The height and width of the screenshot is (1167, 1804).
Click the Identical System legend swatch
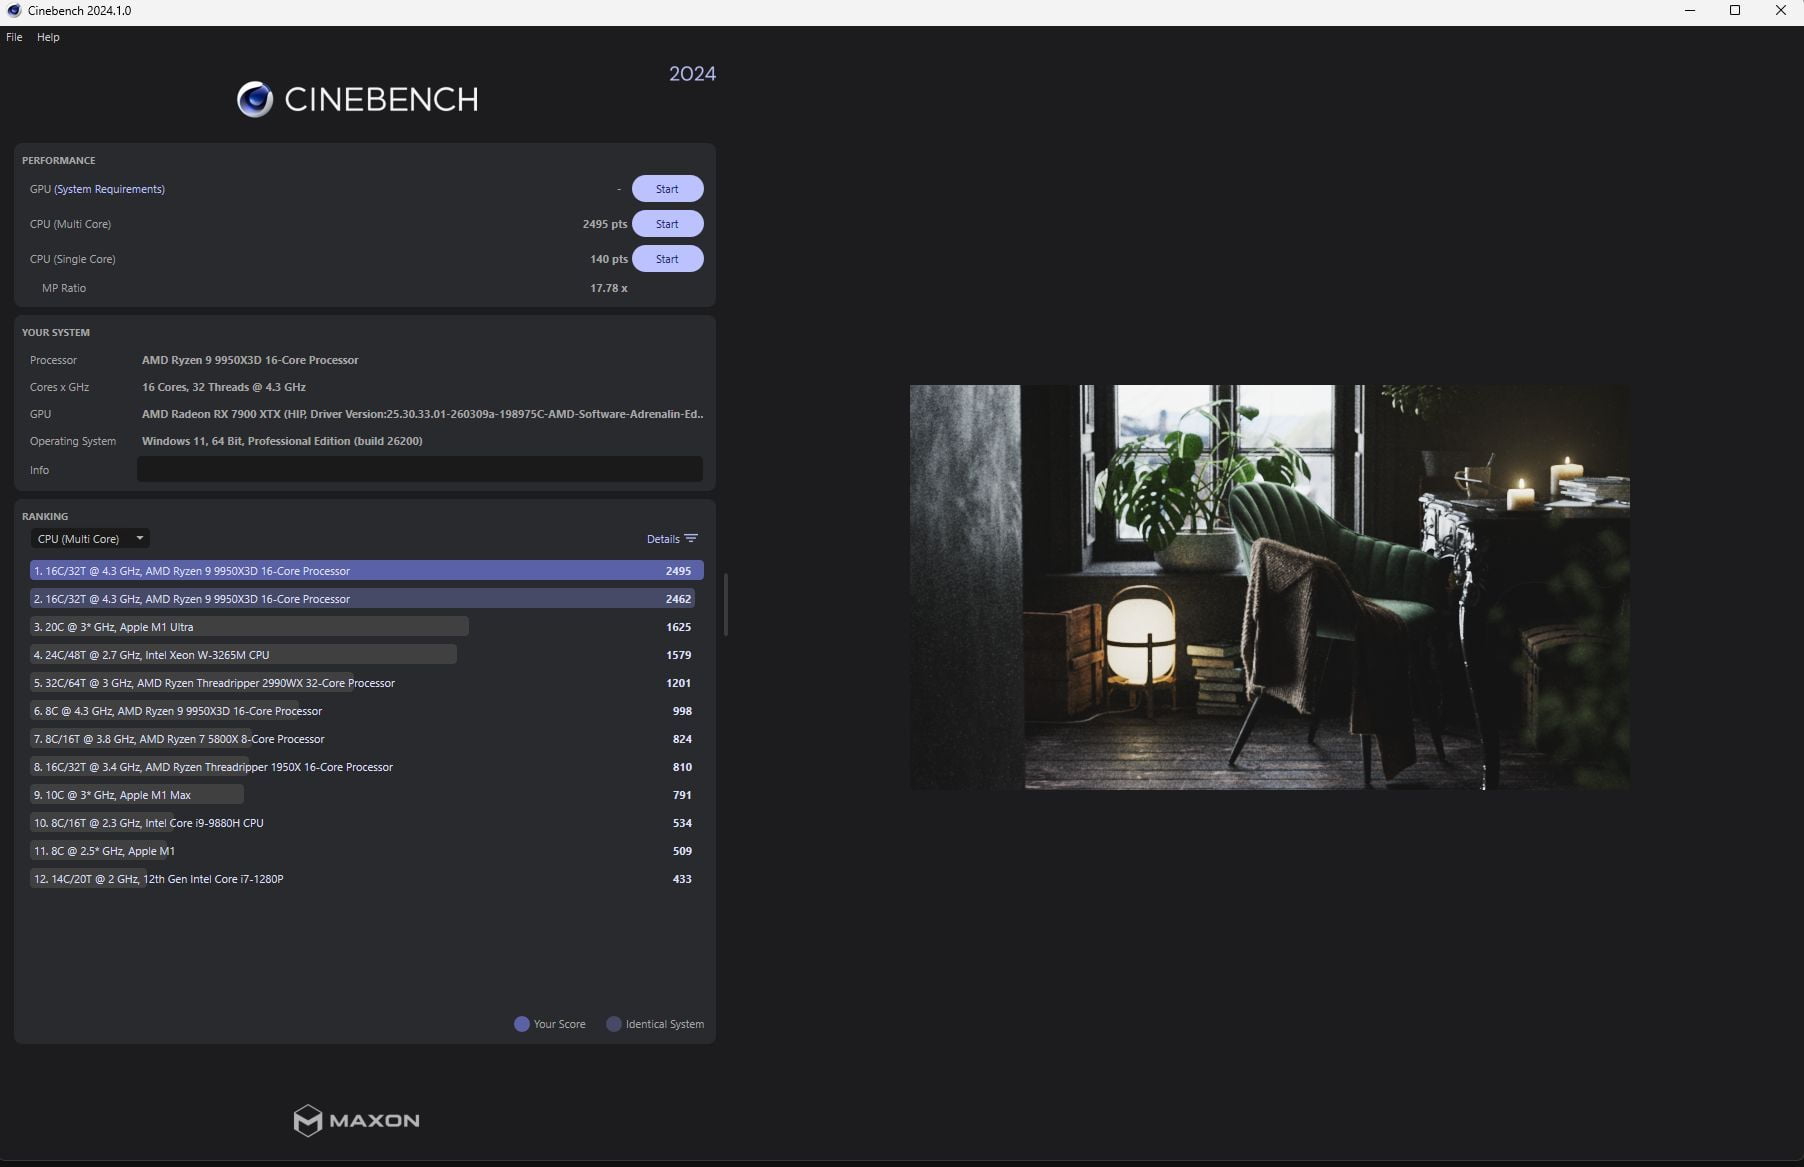614,1024
